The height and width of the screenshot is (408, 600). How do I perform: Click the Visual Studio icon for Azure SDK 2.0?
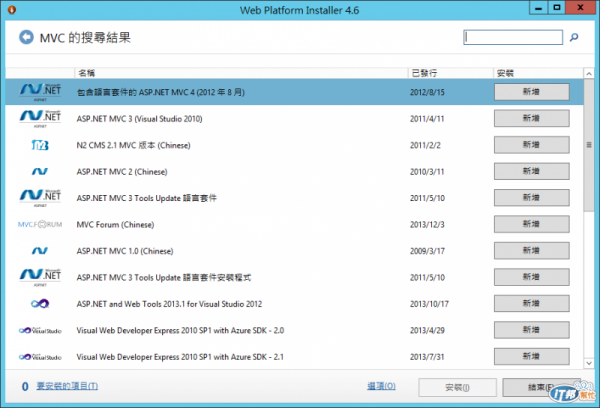point(40,330)
